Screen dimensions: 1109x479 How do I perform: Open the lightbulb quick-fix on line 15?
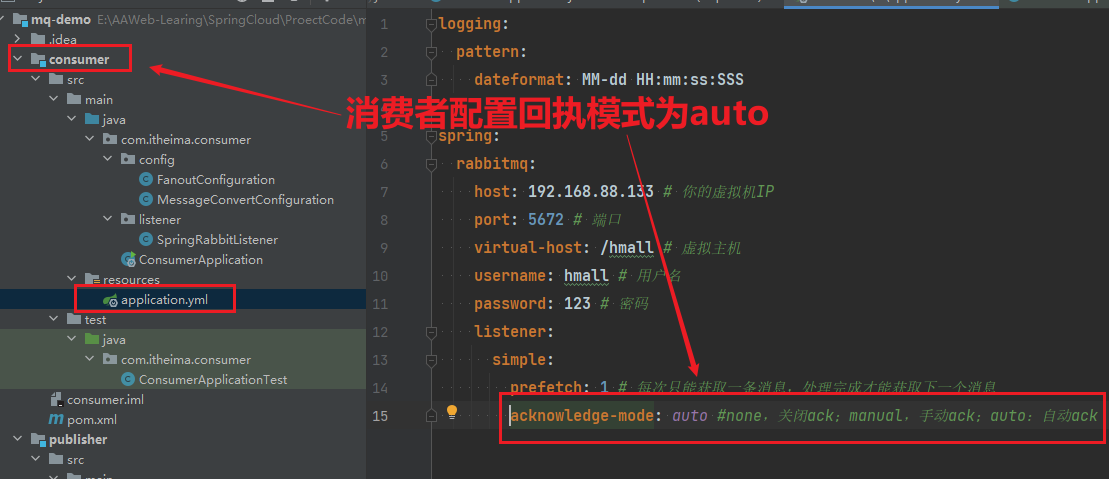pos(452,412)
